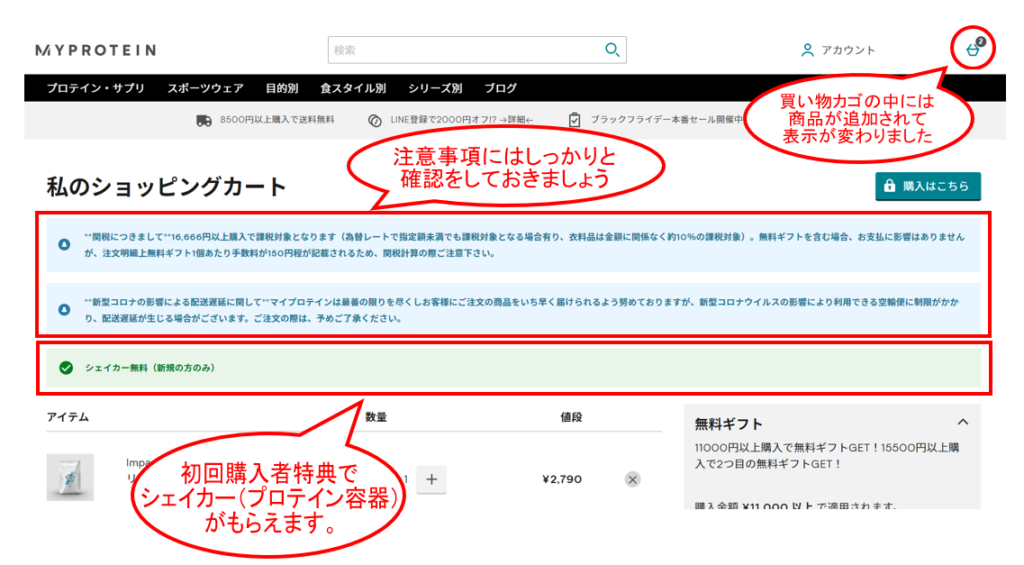Click the 購入はこちら checkout button
Image resolution: width=1024 pixels, height=565 pixels.
pyautogui.click(x=928, y=186)
